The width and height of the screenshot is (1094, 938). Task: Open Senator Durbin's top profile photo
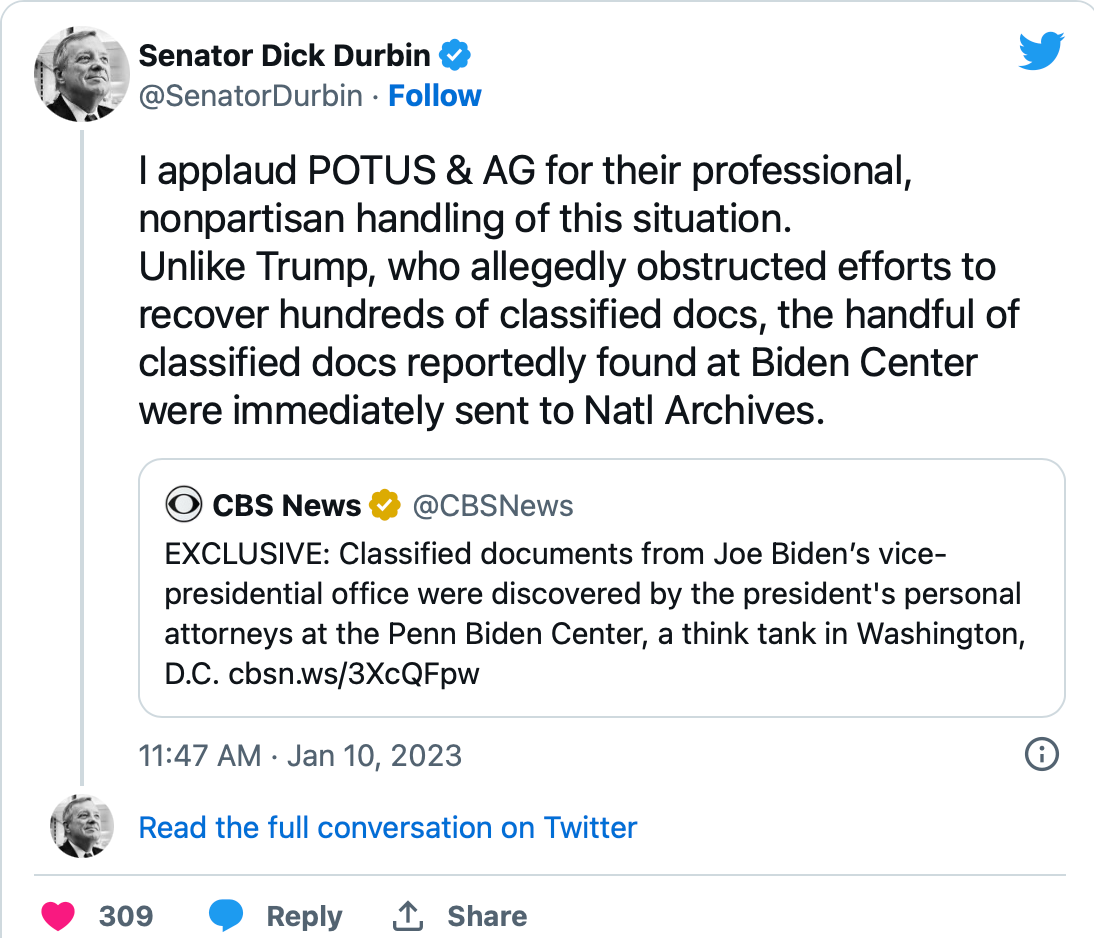click(x=82, y=74)
